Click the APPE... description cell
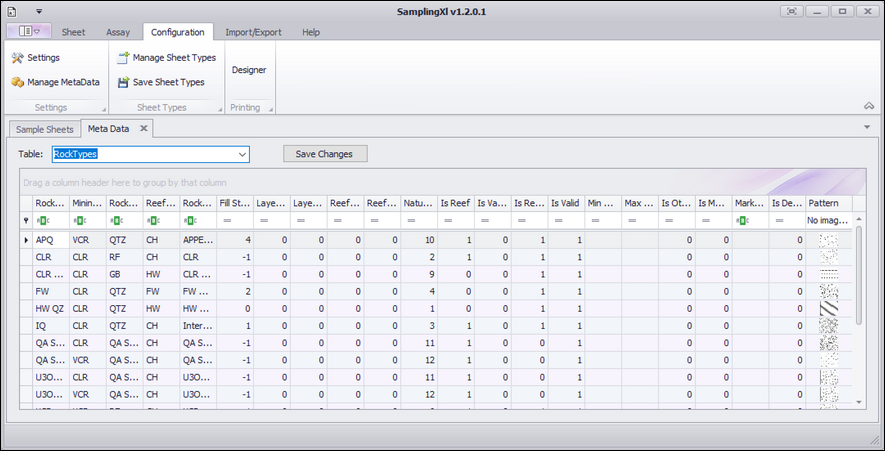The image size is (885, 451). (x=198, y=240)
